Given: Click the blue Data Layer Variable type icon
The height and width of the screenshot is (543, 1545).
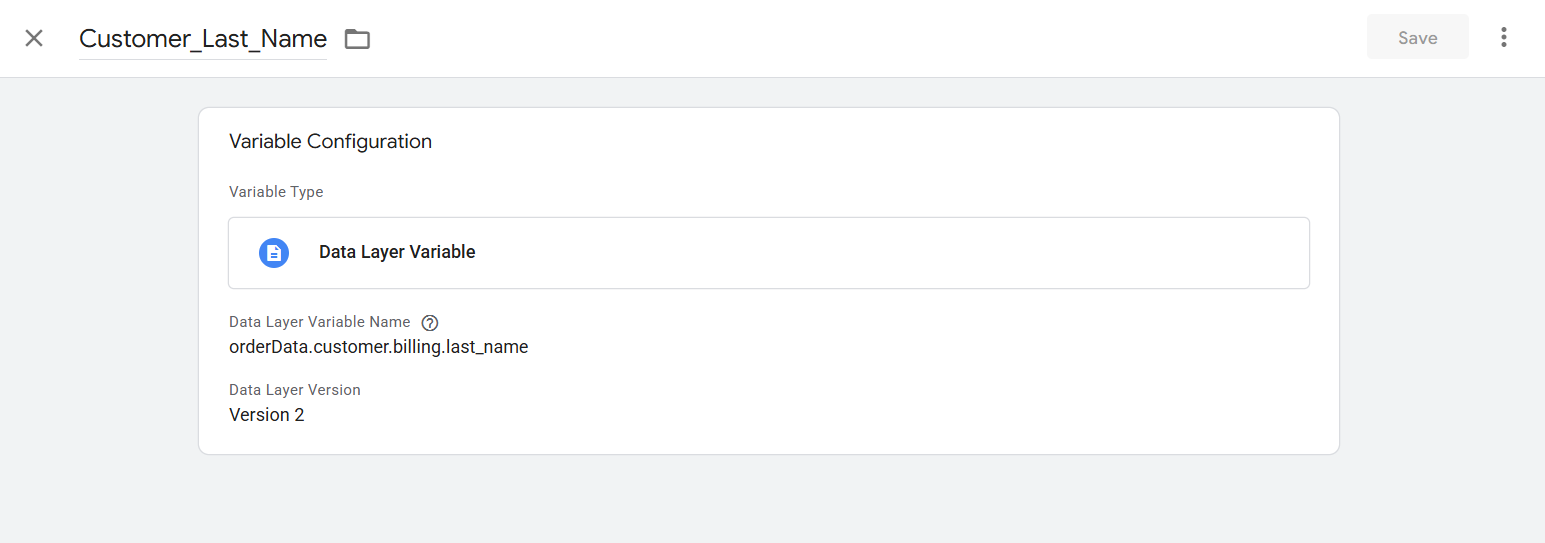Looking at the screenshot, I should coord(274,253).
